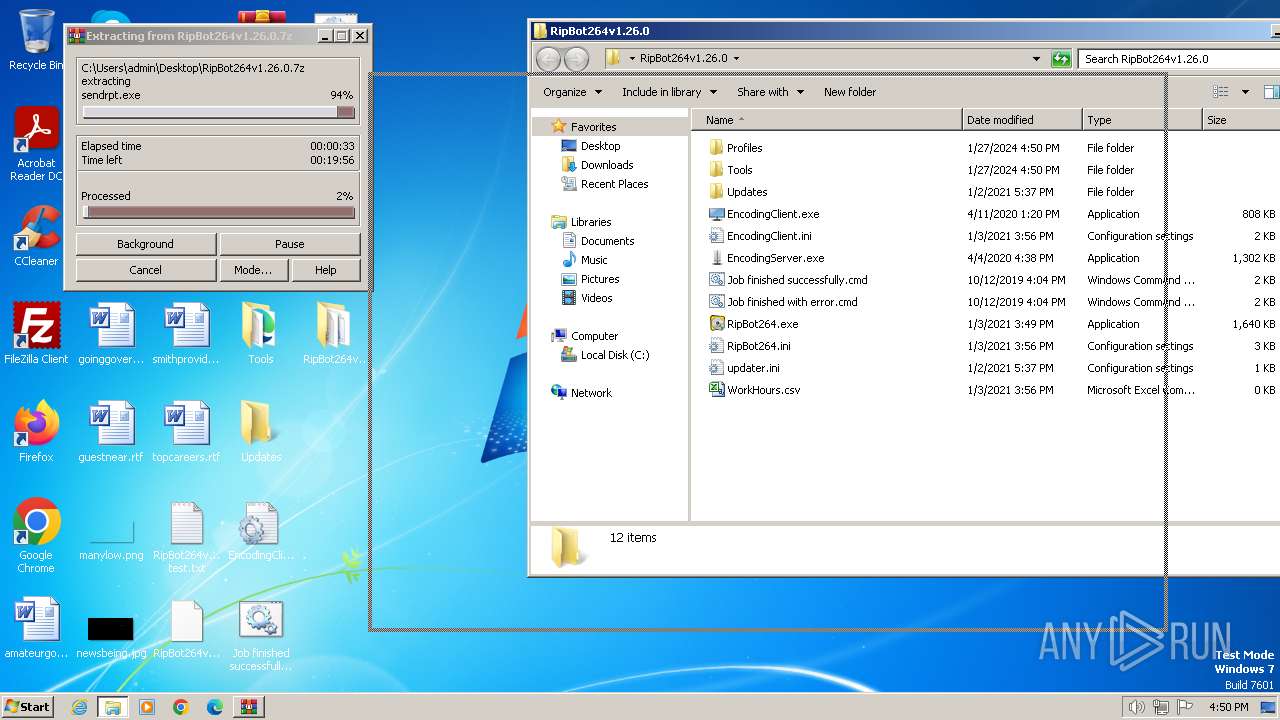Open Firefox desktop shortcut
Screen dimensions: 1280x720
click(36, 432)
